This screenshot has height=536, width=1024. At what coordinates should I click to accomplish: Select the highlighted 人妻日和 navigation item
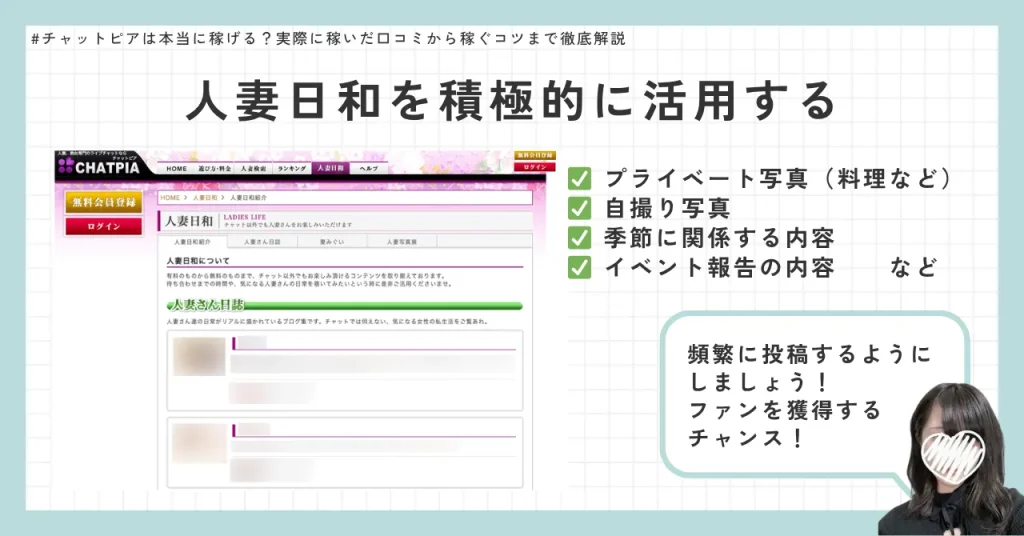330,168
